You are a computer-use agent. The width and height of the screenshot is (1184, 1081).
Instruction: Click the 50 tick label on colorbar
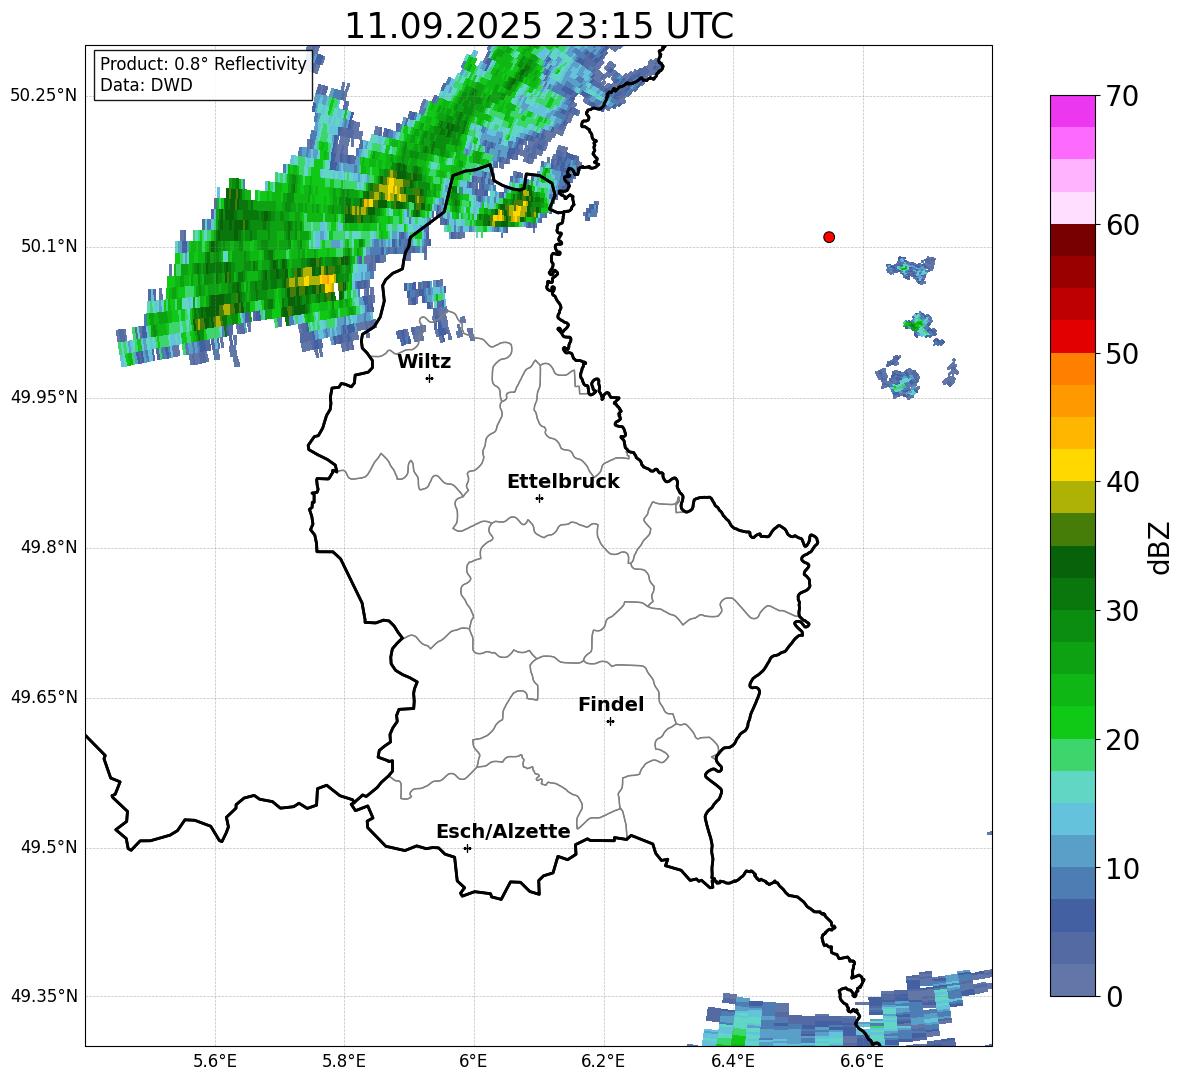(1122, 353)
